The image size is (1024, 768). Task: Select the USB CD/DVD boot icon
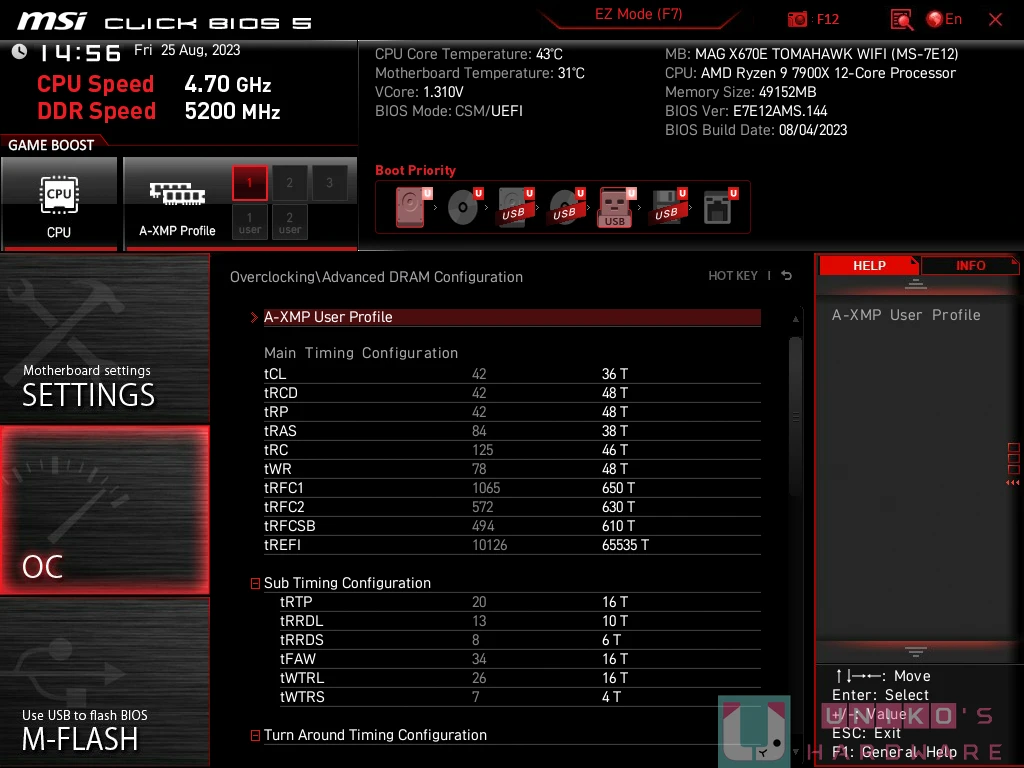[566, 207]
